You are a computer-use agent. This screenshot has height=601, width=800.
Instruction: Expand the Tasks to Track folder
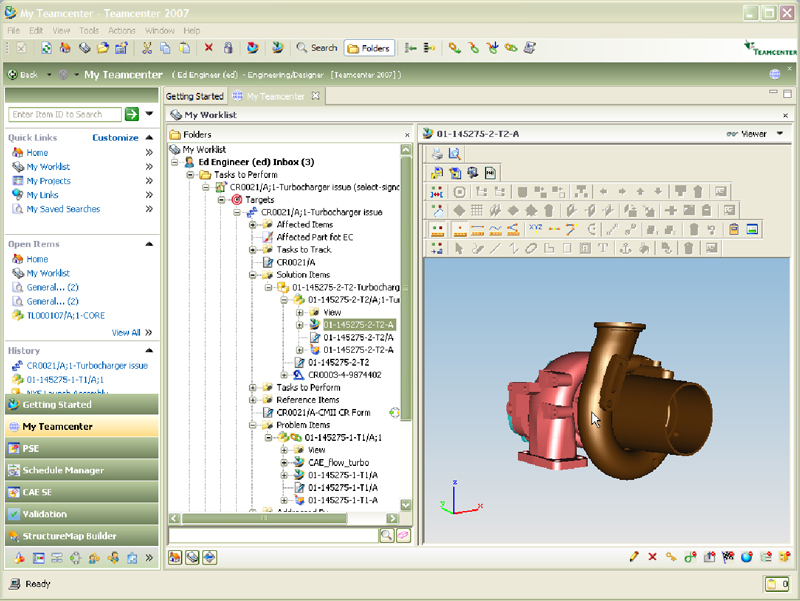point(253,250)
